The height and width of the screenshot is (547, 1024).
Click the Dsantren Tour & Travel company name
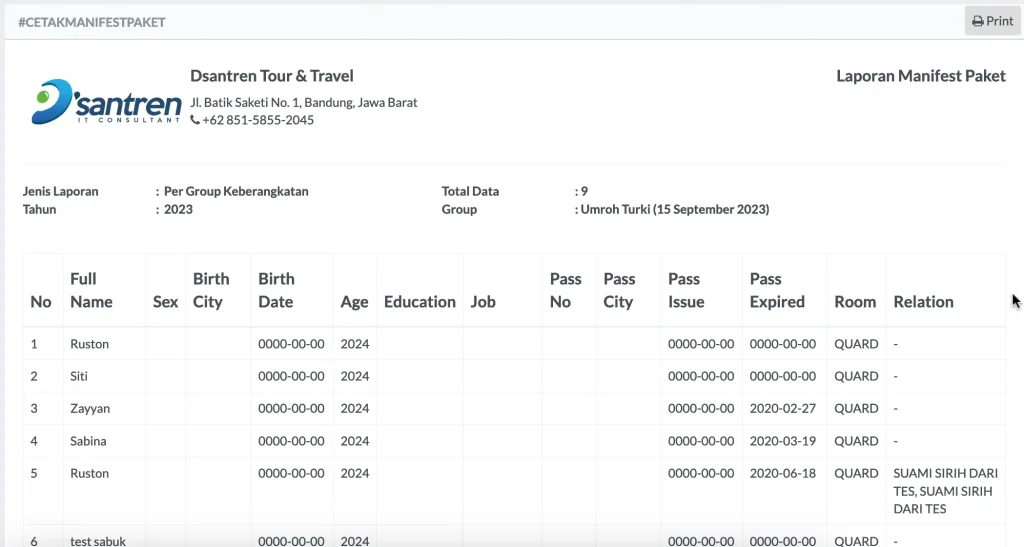(x=272, y=76)
